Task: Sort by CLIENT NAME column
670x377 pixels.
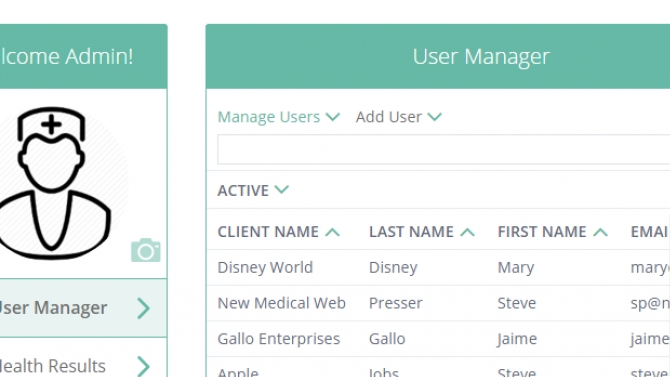Action: click(279, 232)
